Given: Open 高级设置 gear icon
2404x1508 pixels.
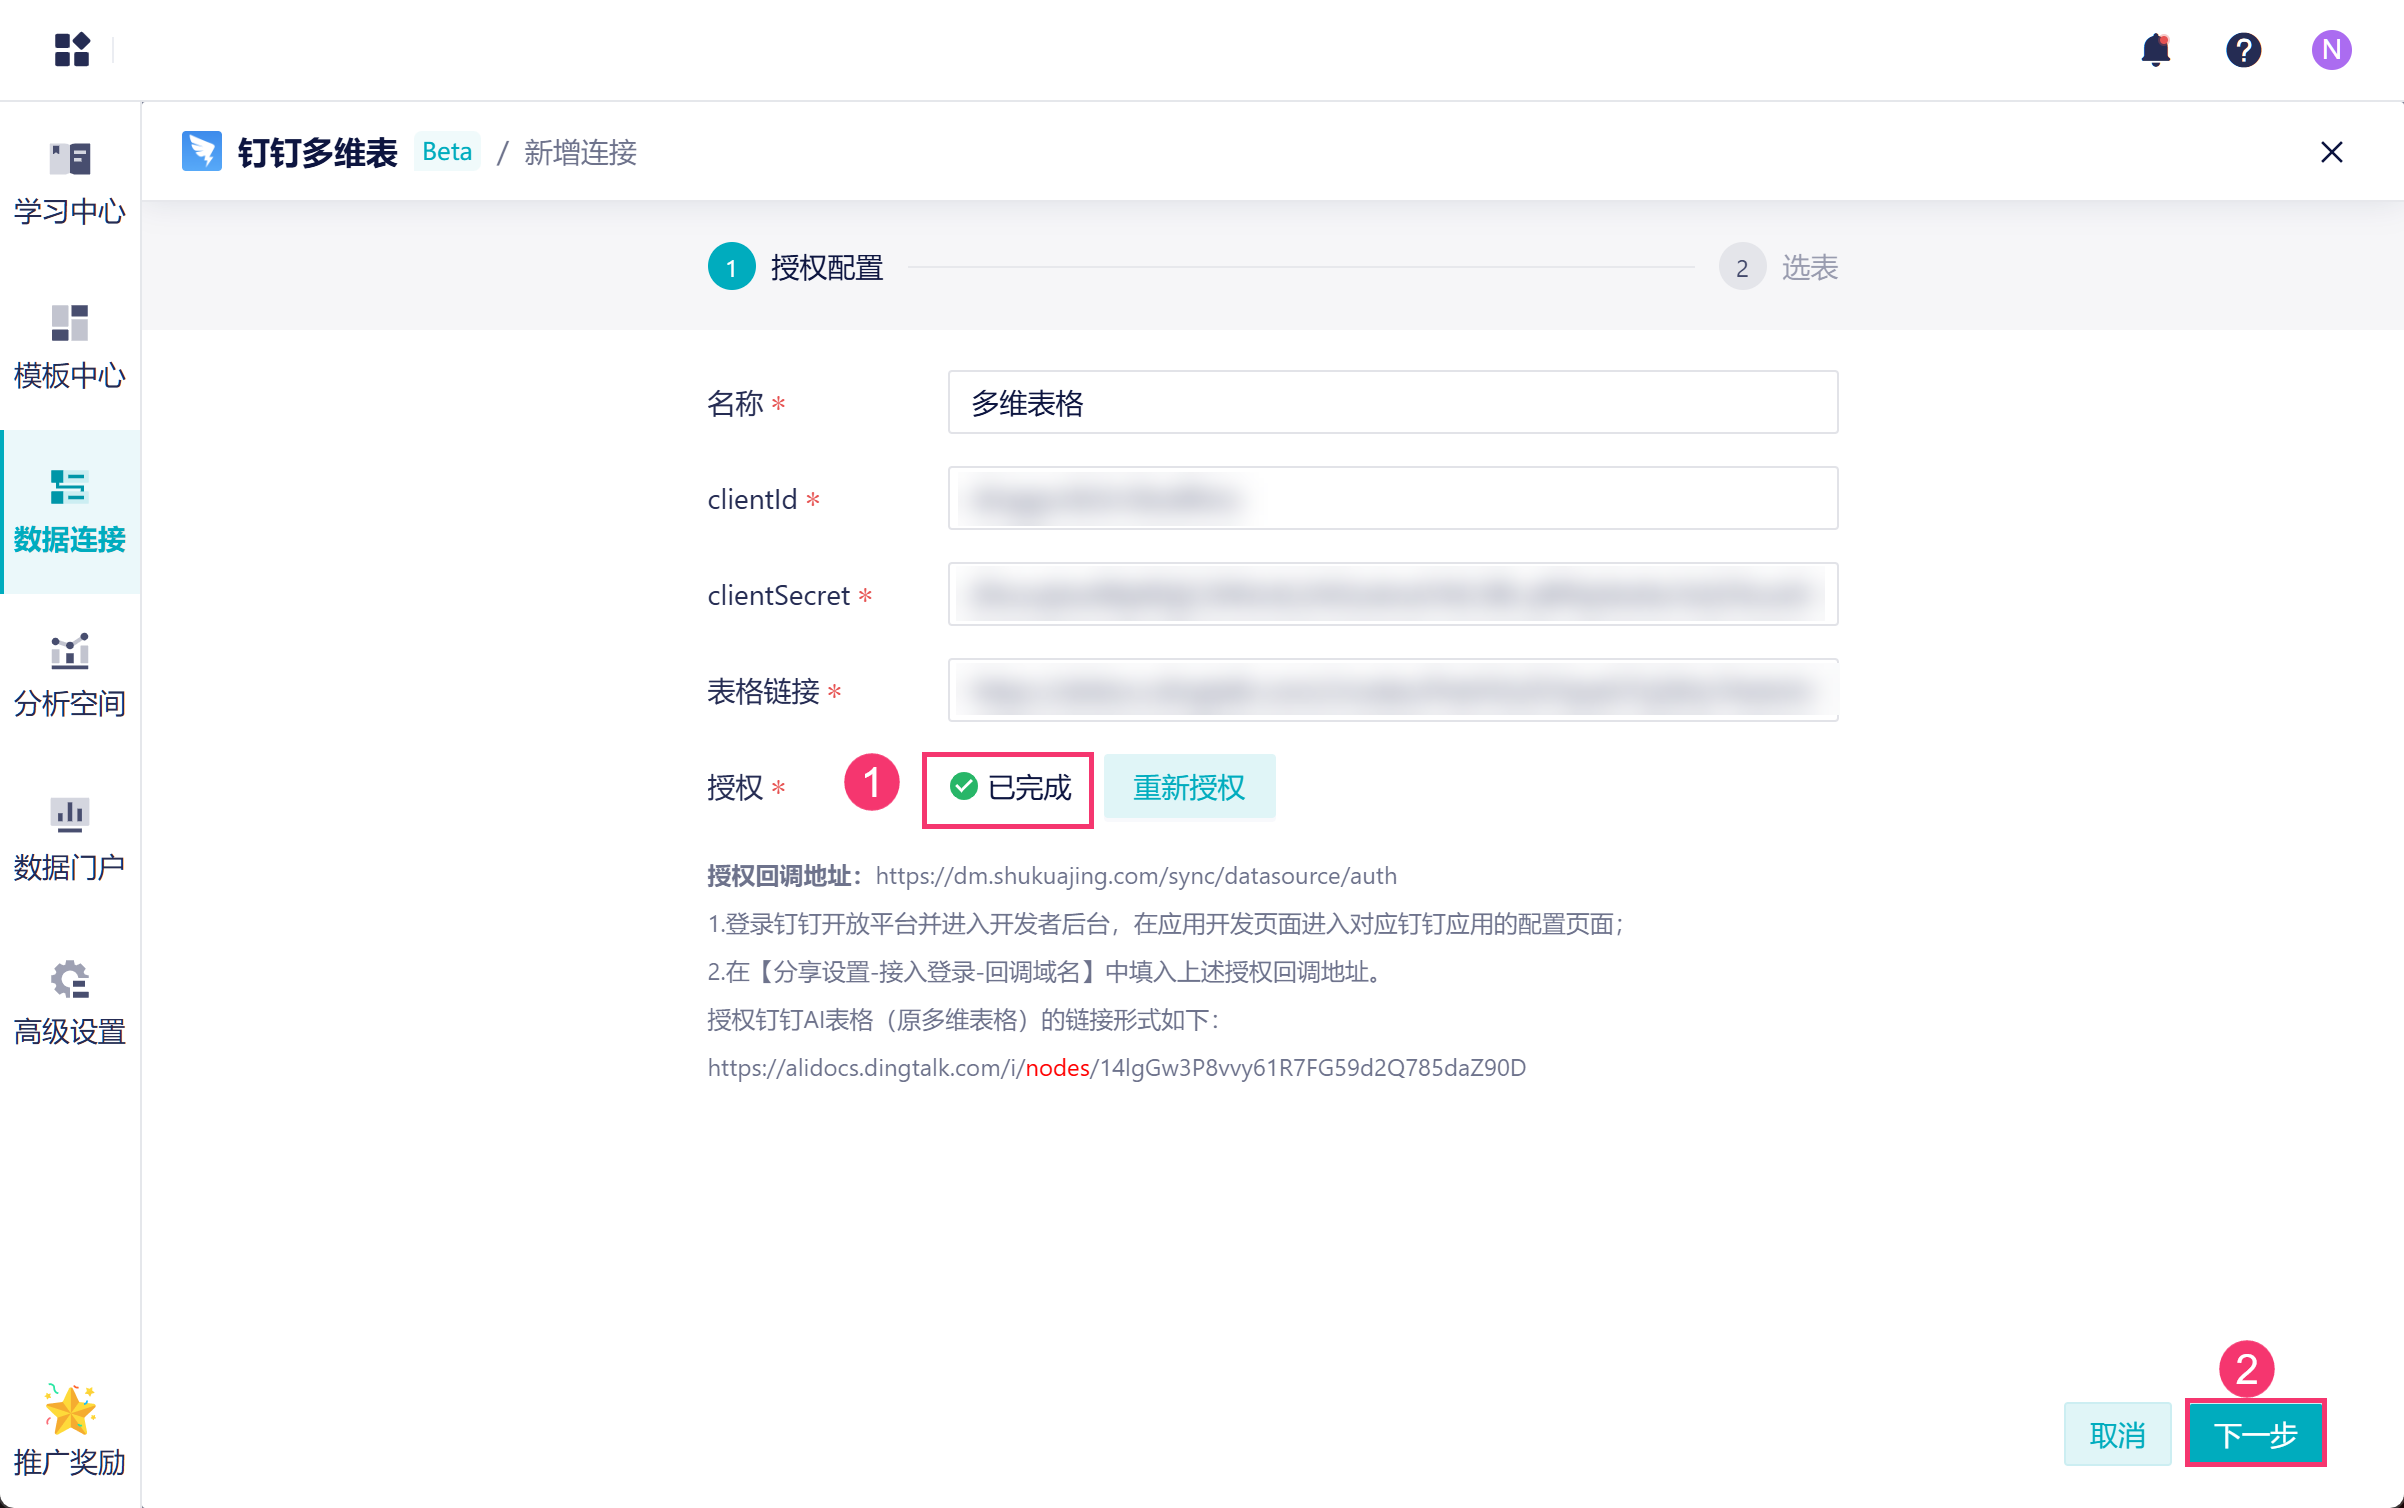Looking at the screenshot, I should 70,1003.
